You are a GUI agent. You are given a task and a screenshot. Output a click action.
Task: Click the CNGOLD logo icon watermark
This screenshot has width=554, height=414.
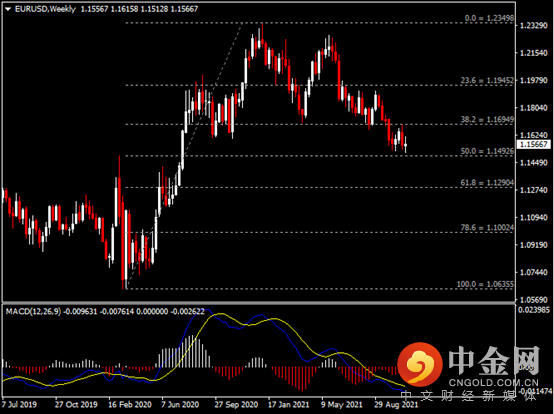pos(420,364)
